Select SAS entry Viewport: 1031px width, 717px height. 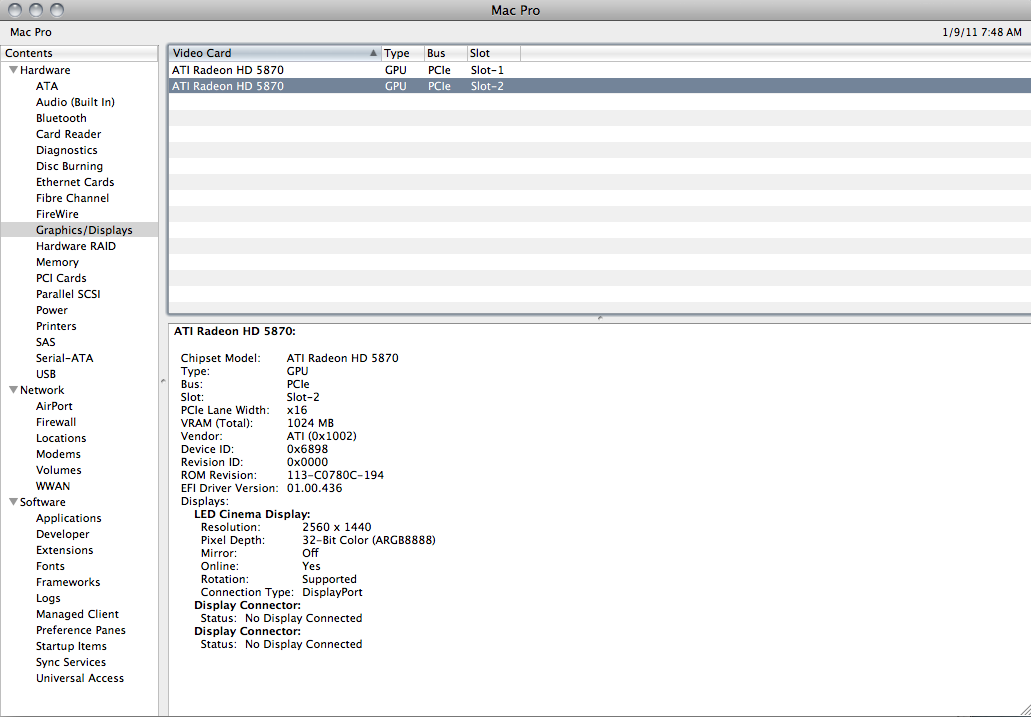point(45,342)
